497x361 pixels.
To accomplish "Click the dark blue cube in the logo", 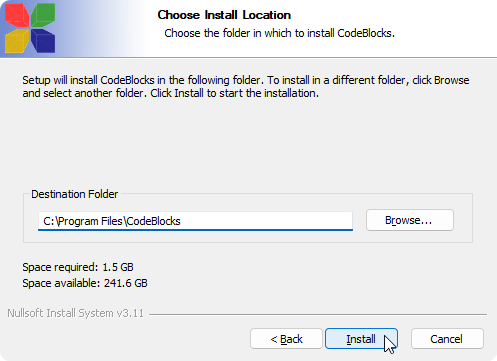I will [43, 41].
